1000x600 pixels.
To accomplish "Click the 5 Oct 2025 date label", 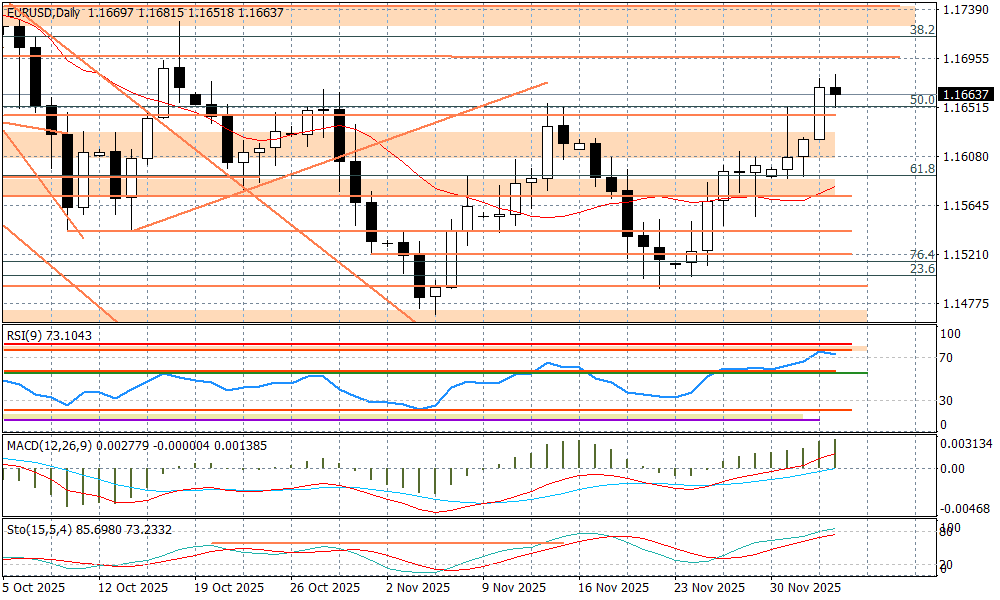I will [35, 588].
